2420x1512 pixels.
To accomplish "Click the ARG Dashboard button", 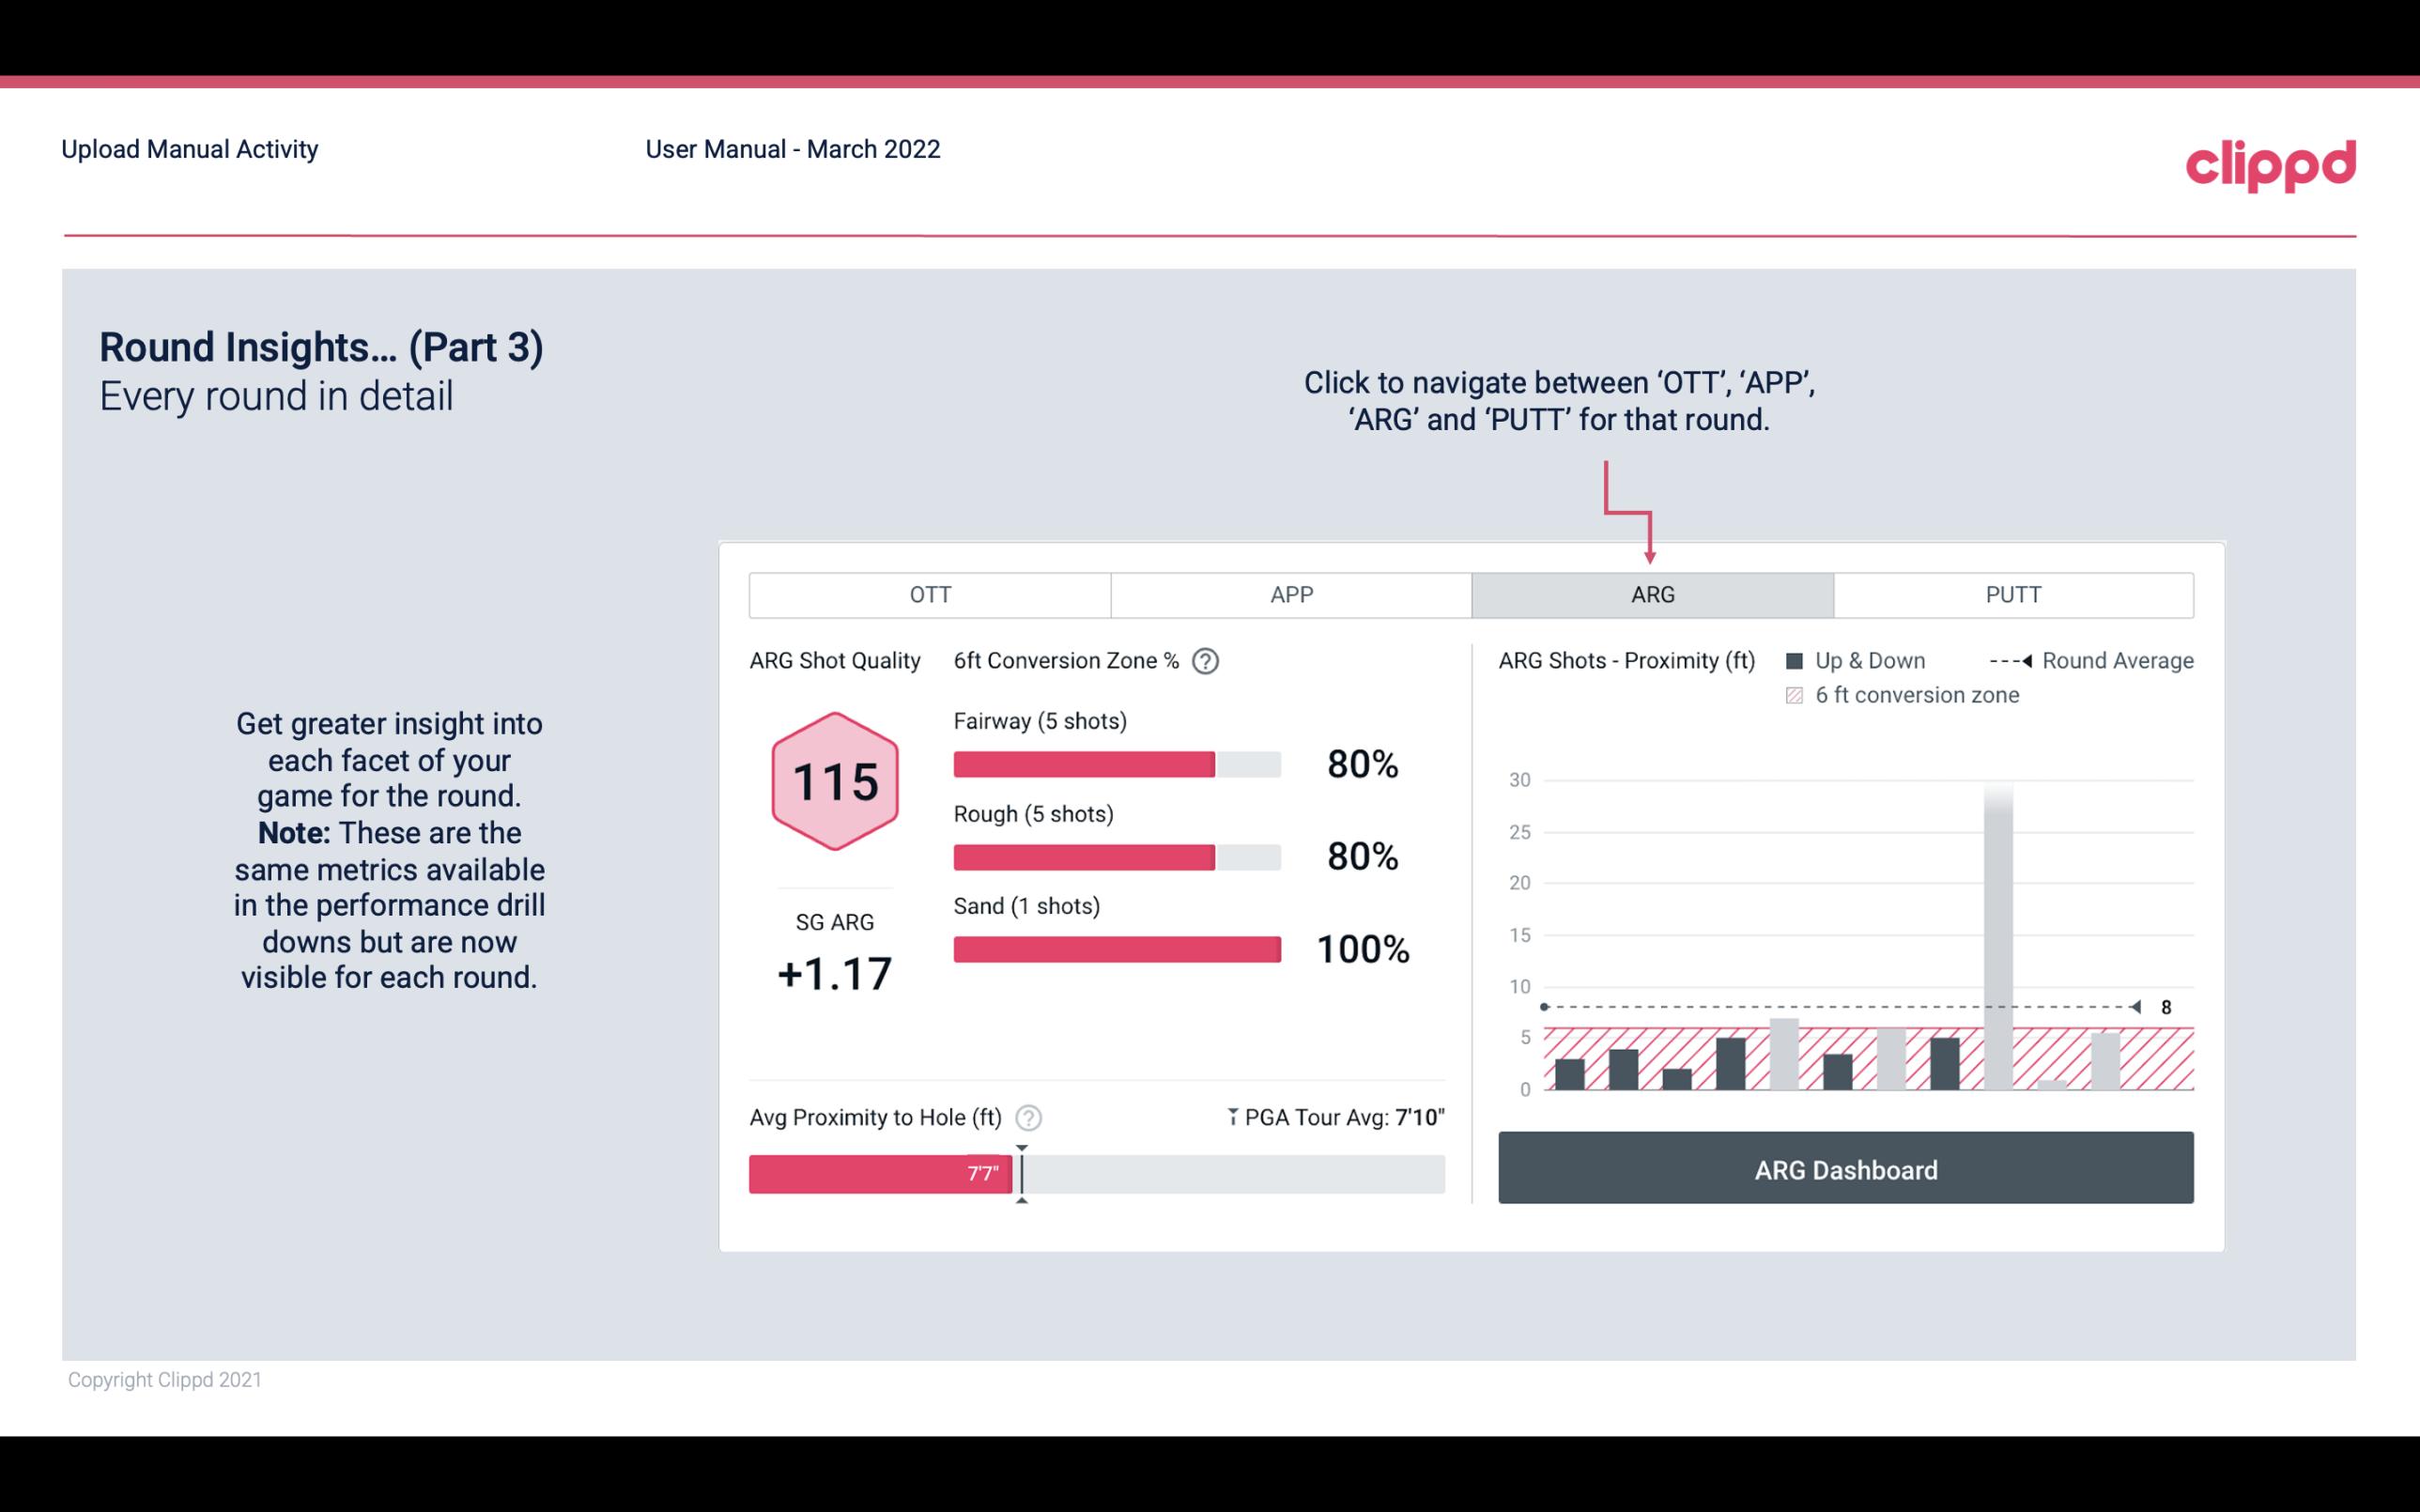I will (x=1849, y=1169).
